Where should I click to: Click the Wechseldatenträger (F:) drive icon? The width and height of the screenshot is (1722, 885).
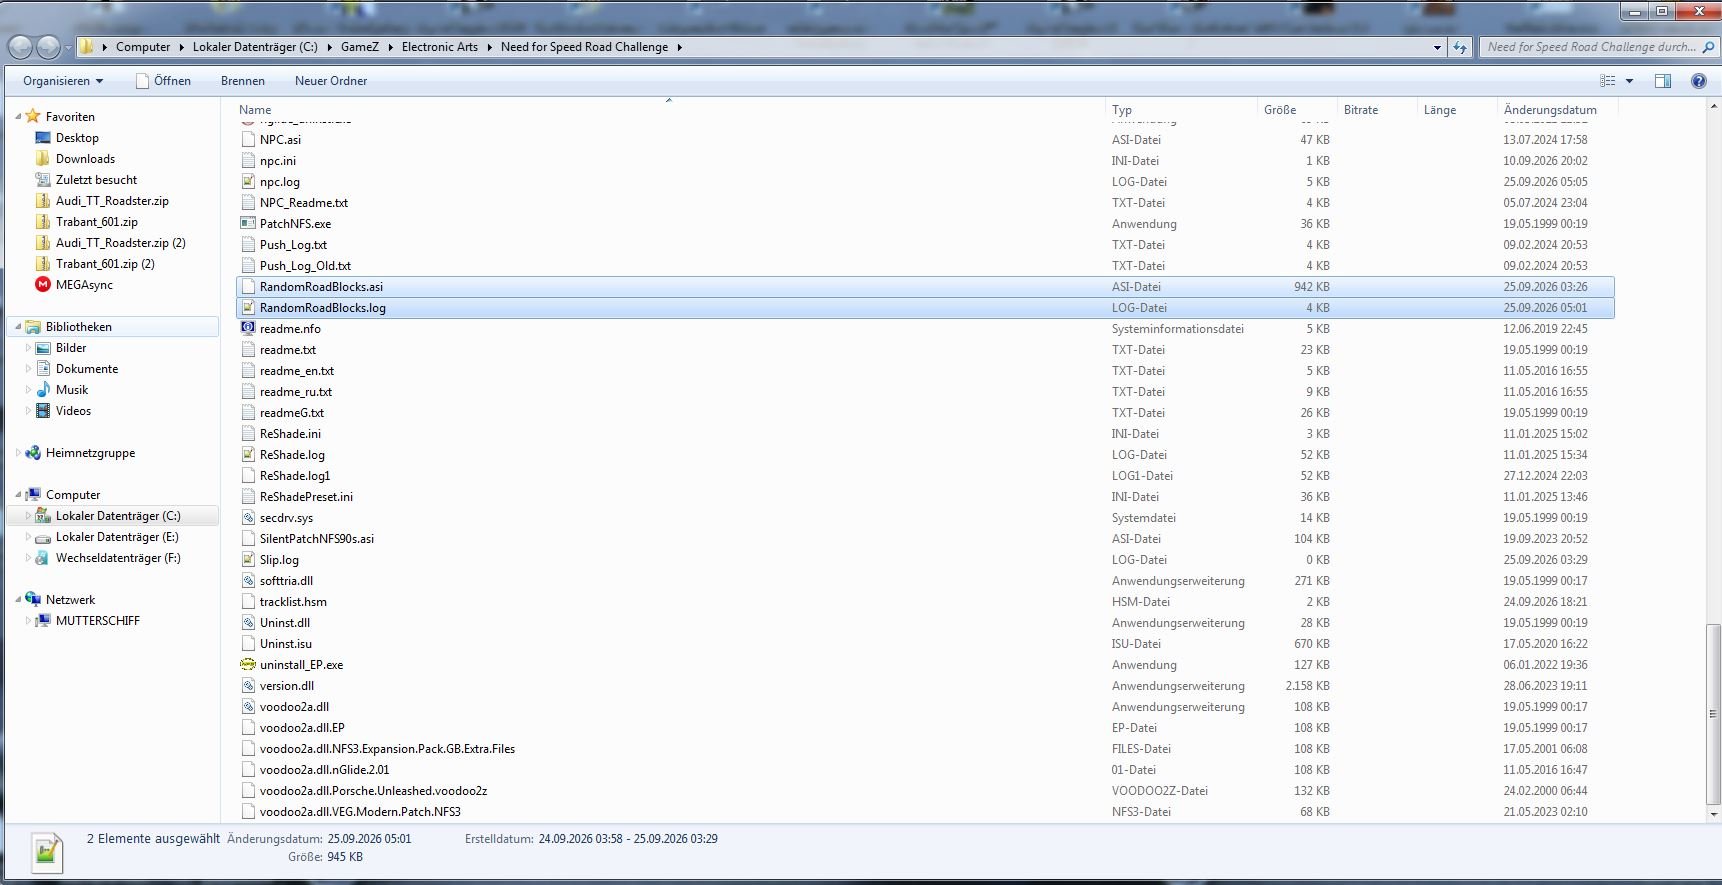coord(43,558)
